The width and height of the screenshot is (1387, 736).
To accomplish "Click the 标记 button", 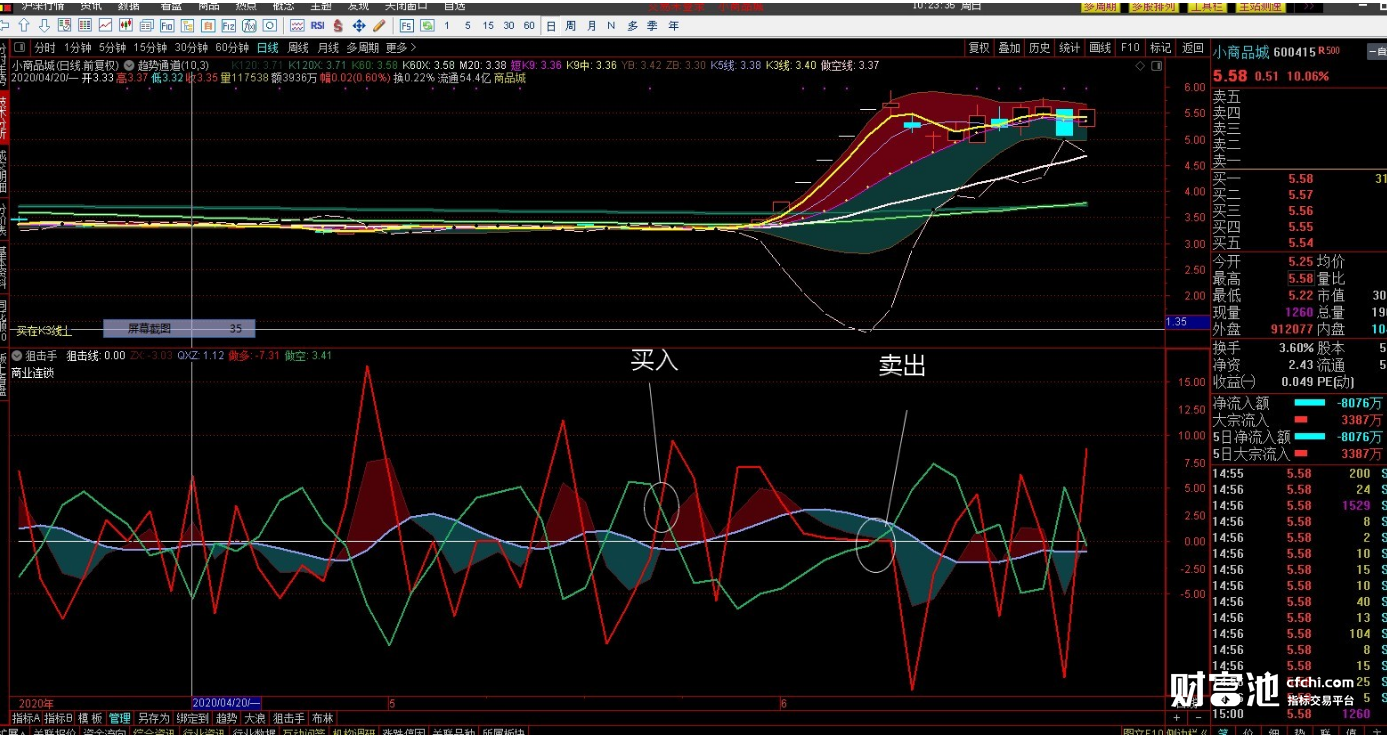I will 1160,47.
